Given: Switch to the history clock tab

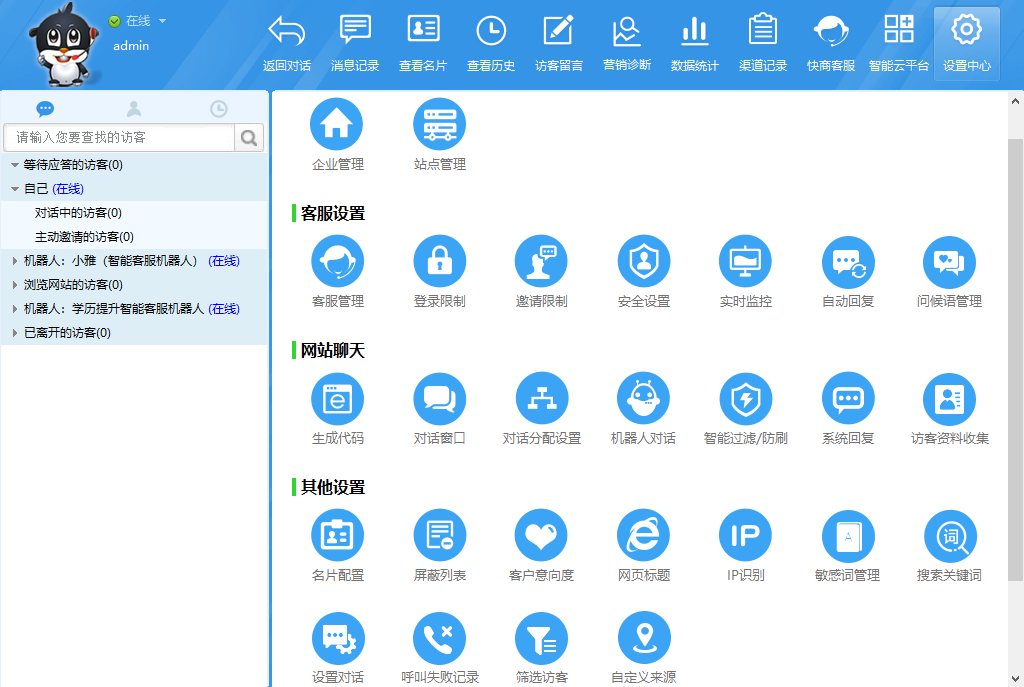Looking at the screenshot, I should coord(218,109).
